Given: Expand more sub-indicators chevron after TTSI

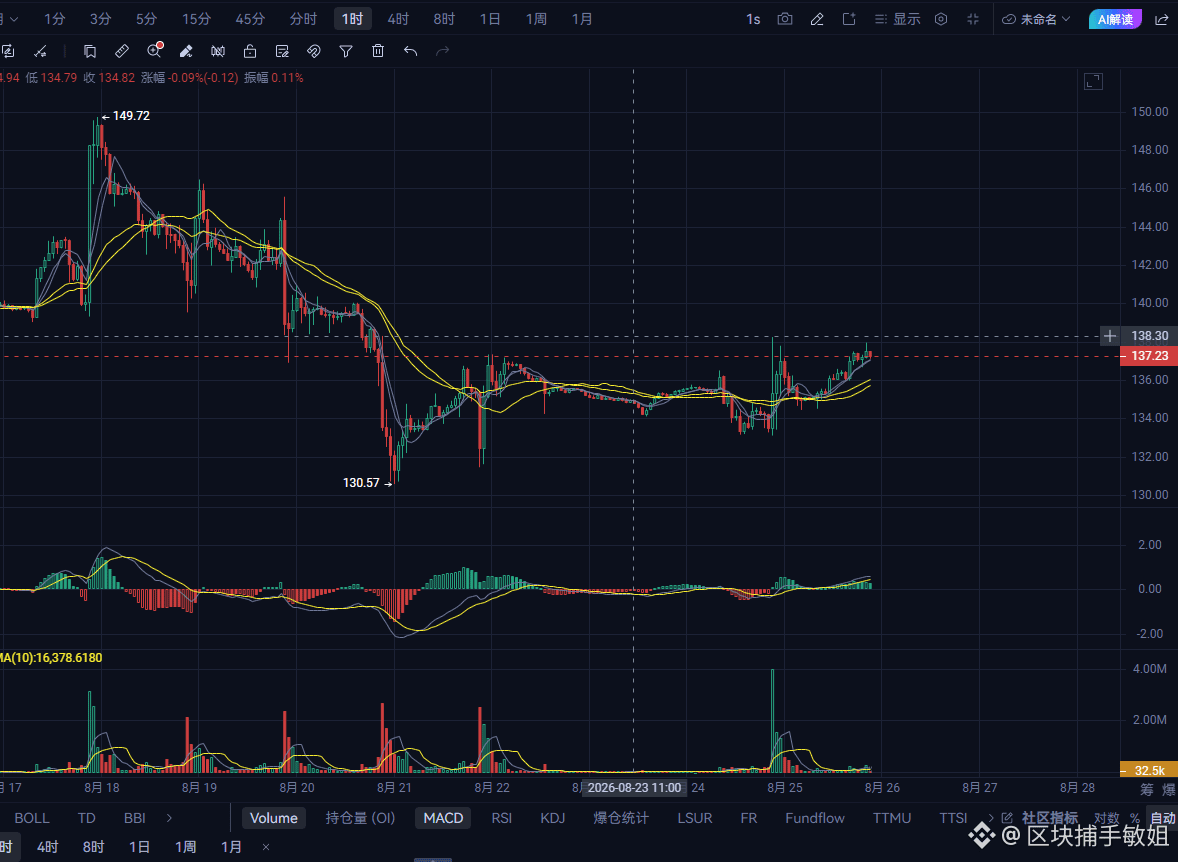Looking at the screenshot, I should click(991, 818).
